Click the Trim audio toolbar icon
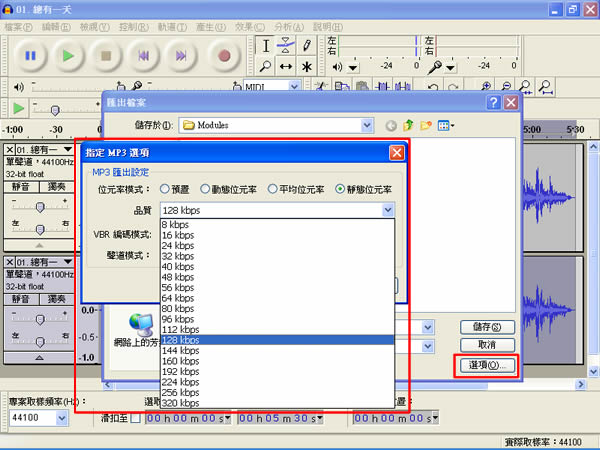Viewport: 600px width, 450px height. (x=382, y=87)
